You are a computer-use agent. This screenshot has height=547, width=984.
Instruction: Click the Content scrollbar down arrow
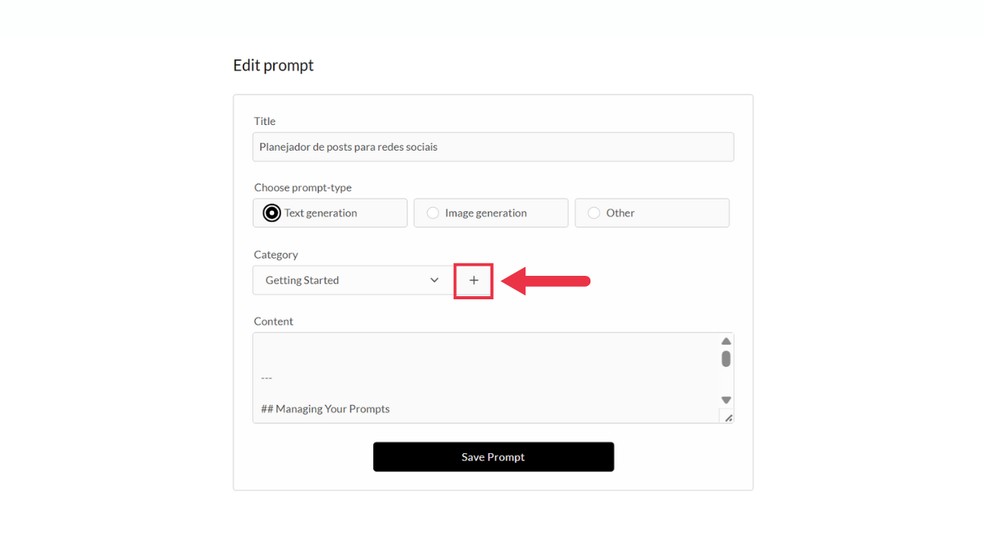pos(726,400)
